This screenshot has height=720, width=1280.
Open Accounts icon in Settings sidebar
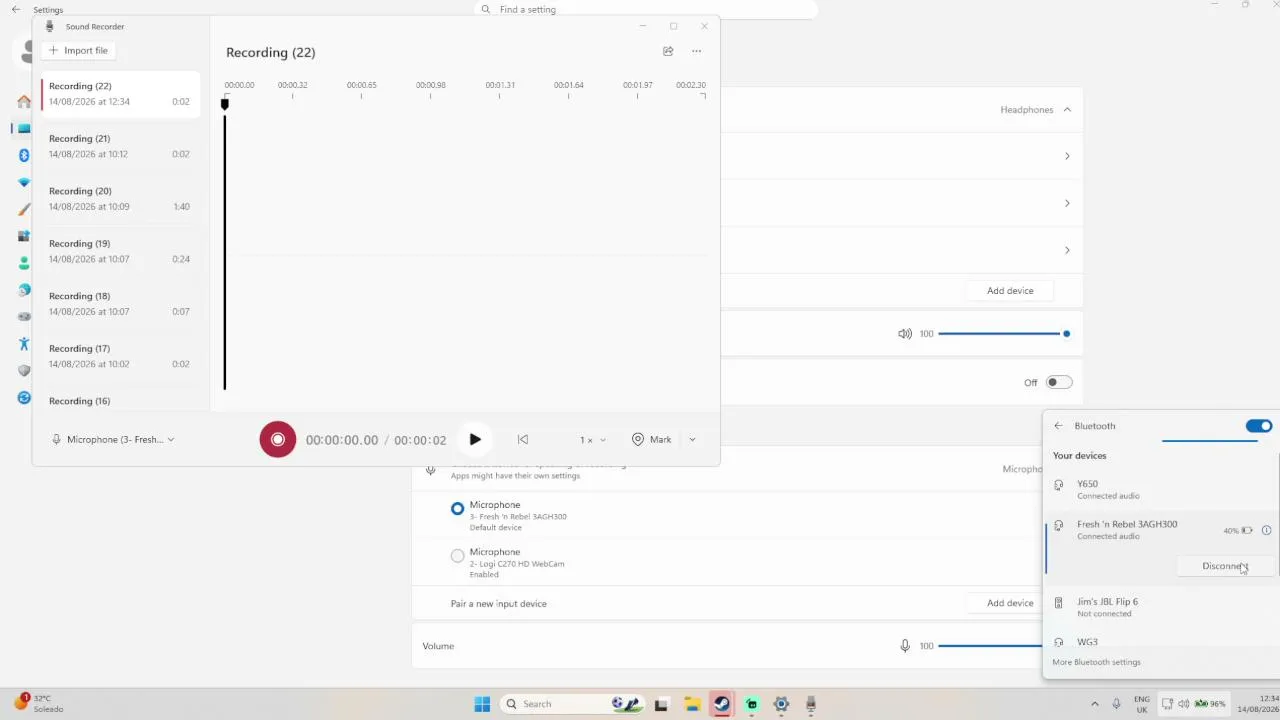[24, 263]
